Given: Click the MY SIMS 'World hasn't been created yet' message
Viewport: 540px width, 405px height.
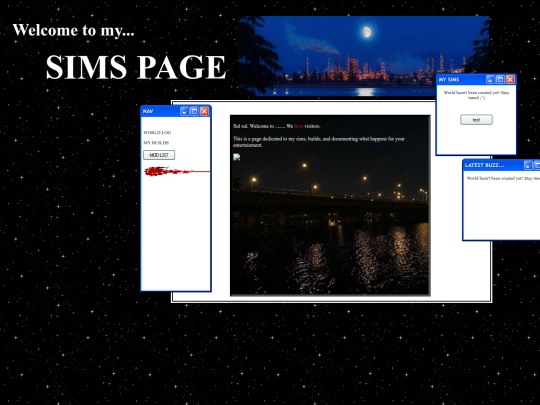Looking at the screenshot, I should pos(476,95).
